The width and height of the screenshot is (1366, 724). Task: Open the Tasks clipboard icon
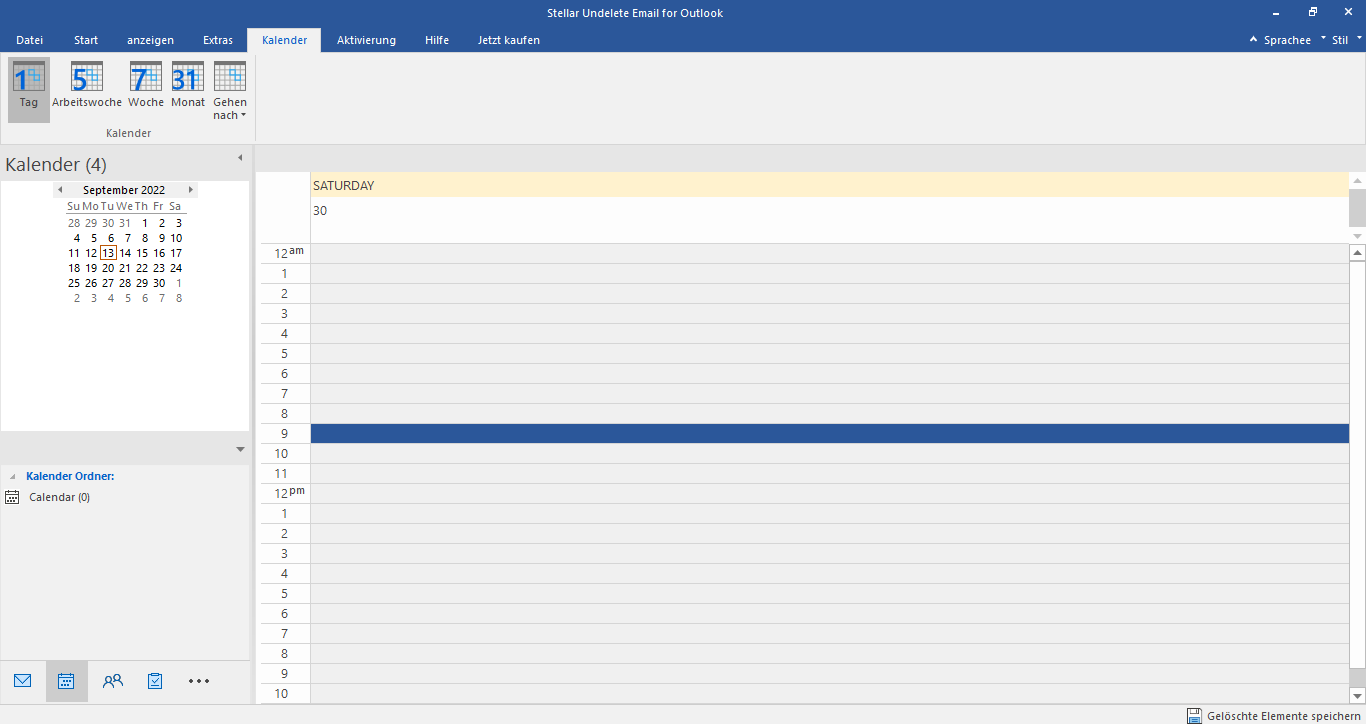click(155, 681)
